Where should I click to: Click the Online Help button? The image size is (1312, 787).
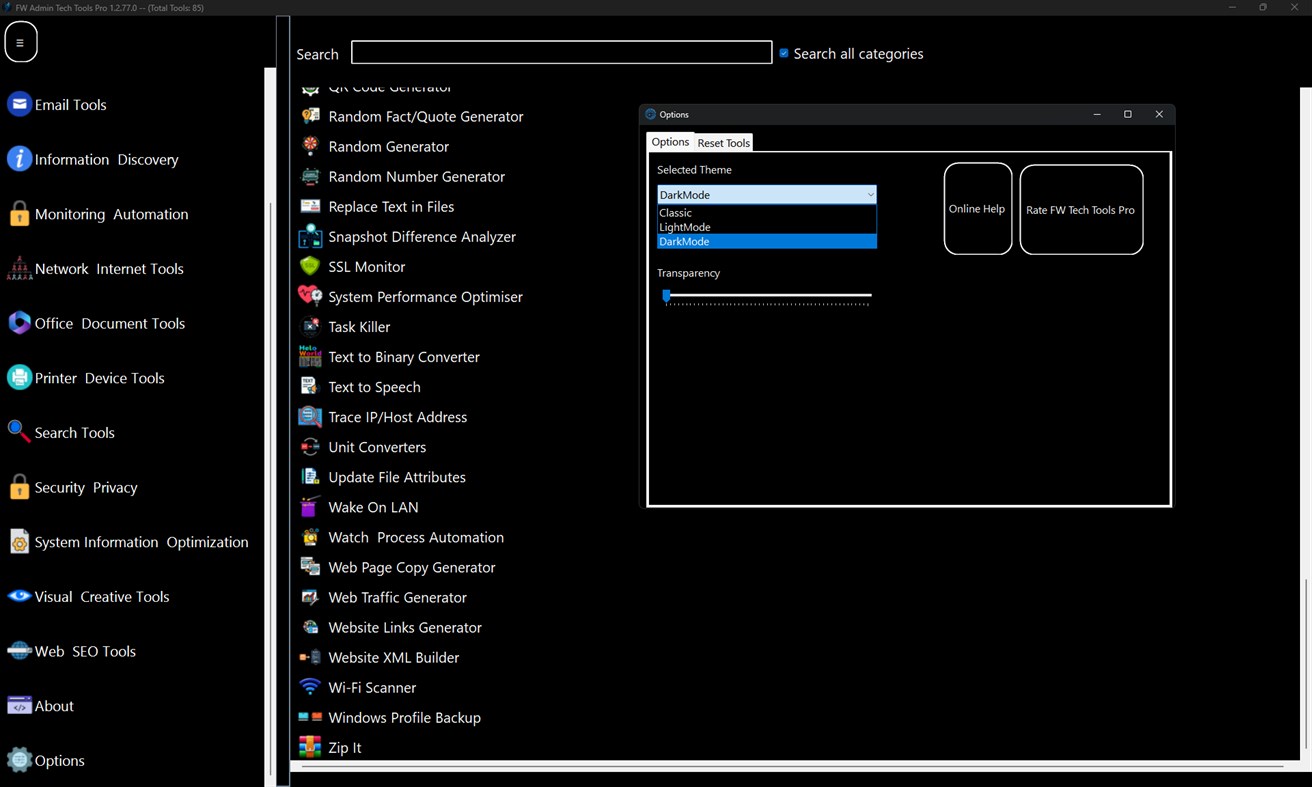tap(977, 209)
